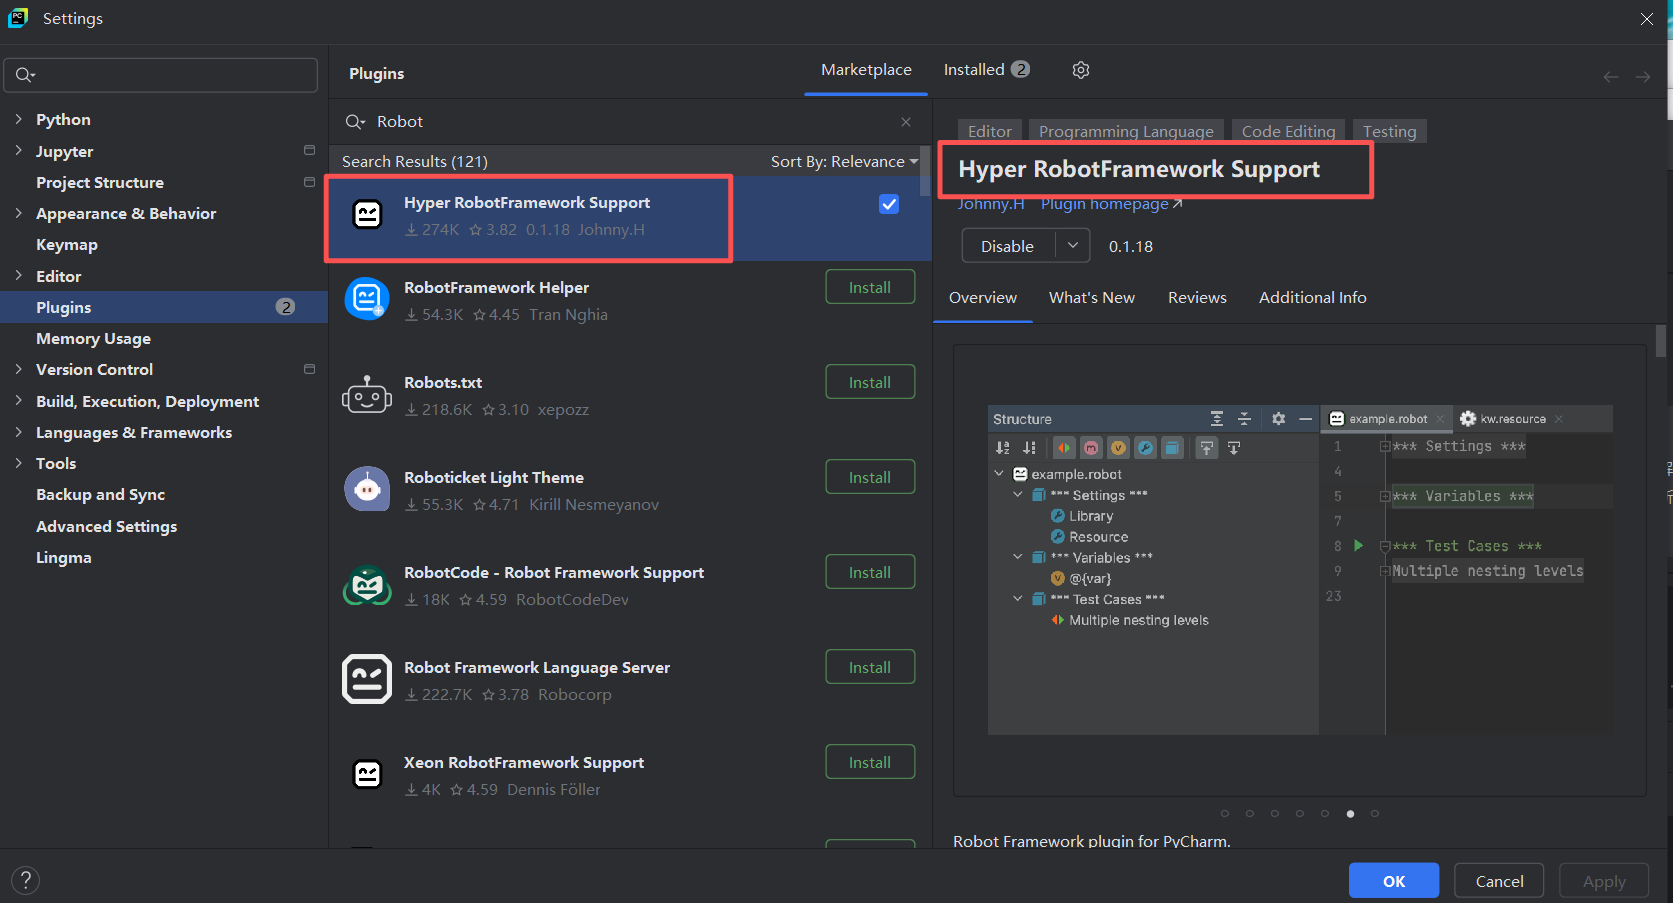Click the Cancel button
Screen dimensions: 1673x903
point(1499,881)
